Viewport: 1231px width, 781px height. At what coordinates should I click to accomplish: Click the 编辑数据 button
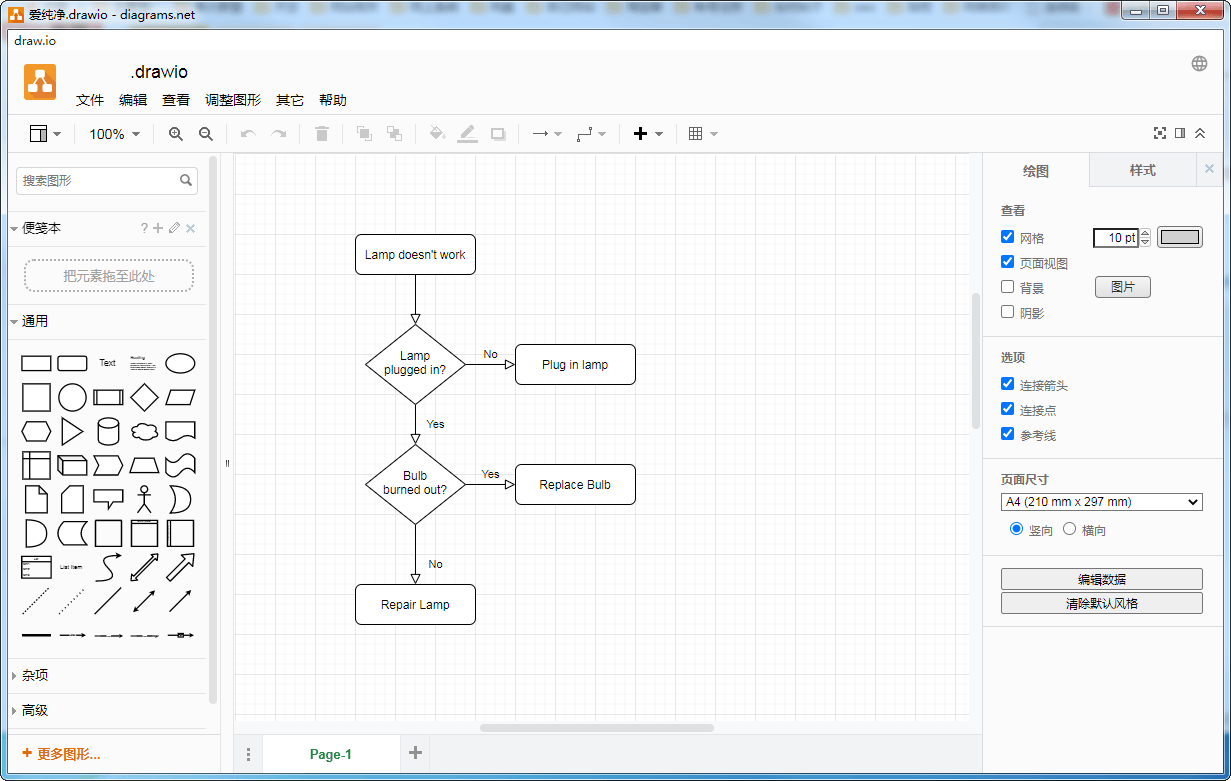[x=1101, y=579]
